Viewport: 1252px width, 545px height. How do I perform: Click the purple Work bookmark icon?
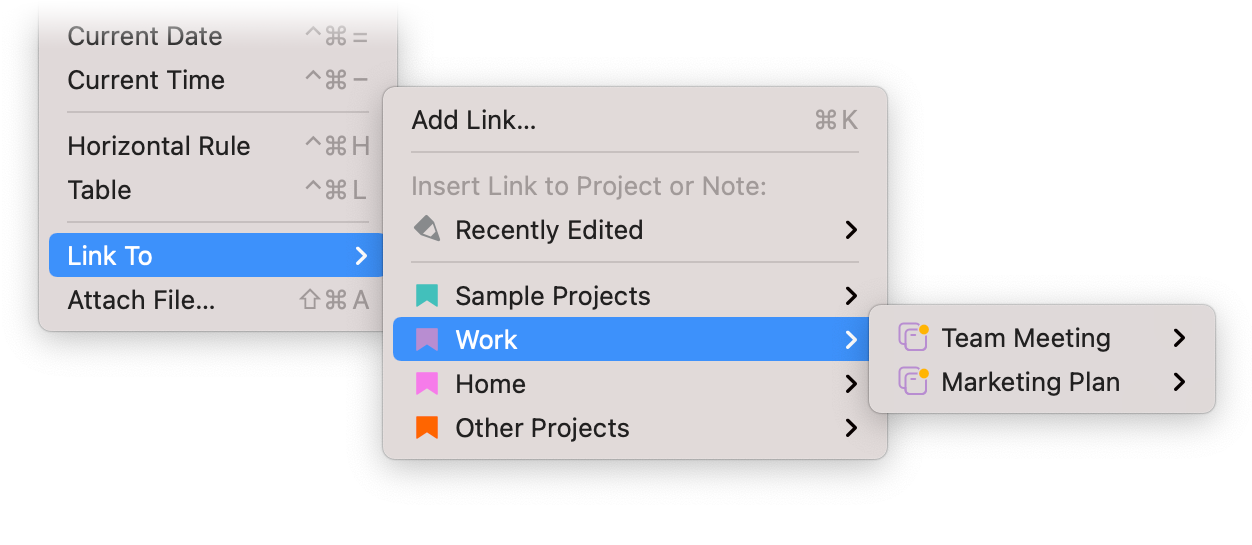[427, 340]
